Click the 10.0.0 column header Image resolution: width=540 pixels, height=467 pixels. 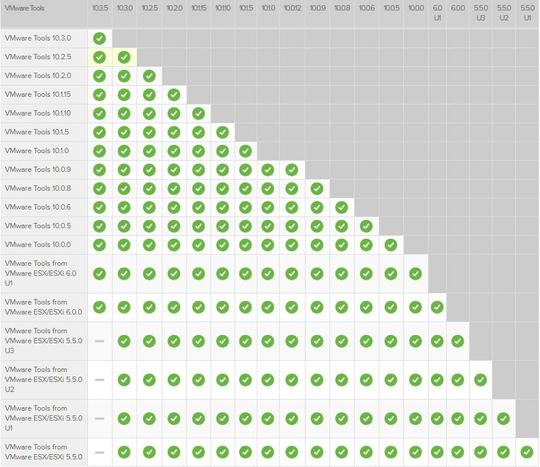(x=416, y=8)
